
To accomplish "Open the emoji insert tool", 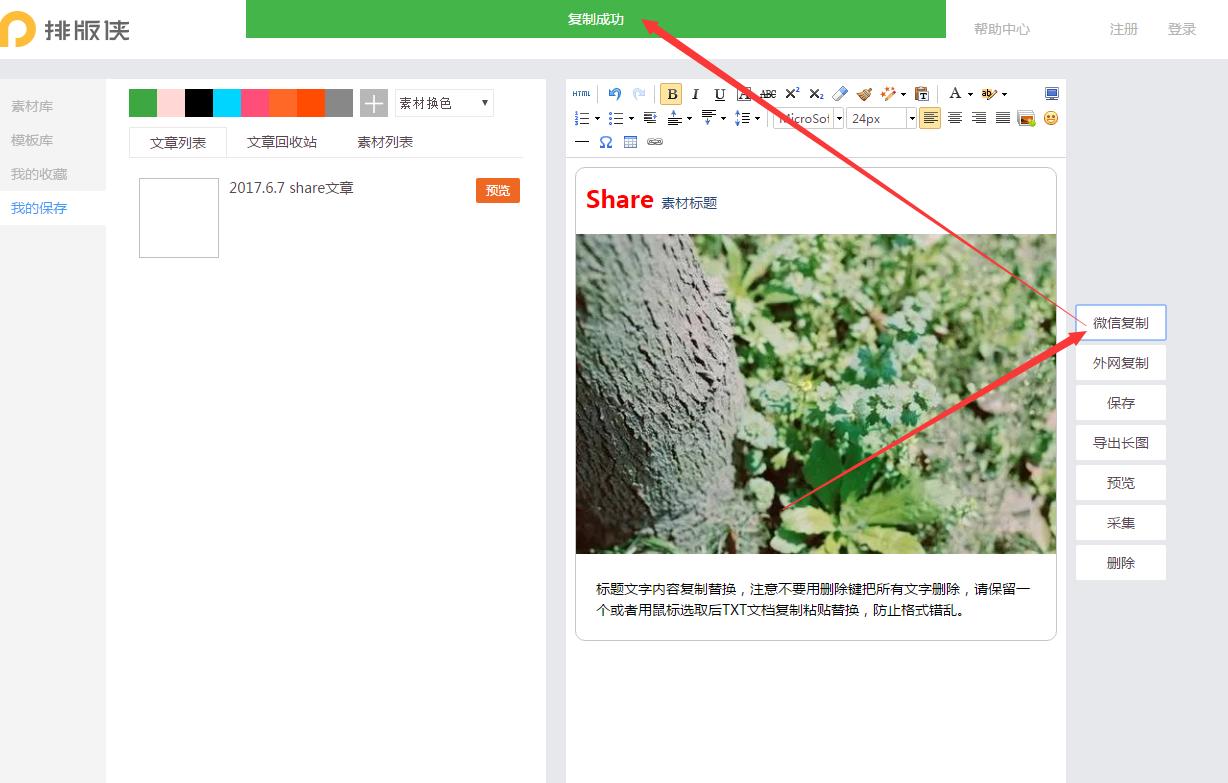I will (1050, 119).
